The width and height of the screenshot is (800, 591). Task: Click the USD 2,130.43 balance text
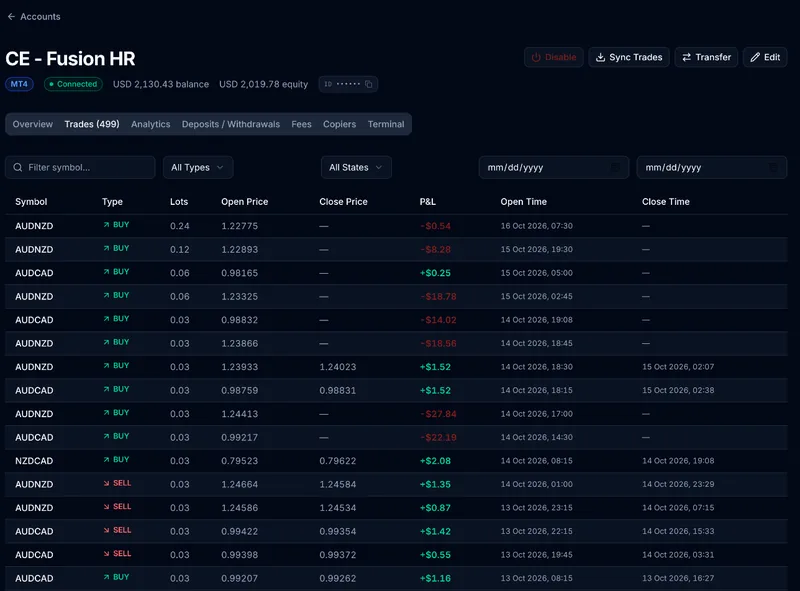point(161,84)
